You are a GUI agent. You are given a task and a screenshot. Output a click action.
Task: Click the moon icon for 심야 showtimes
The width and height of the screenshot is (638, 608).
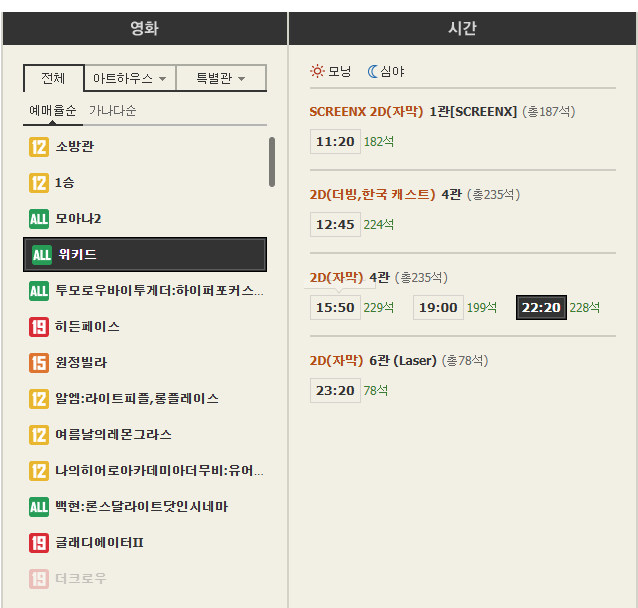[374, 71]
